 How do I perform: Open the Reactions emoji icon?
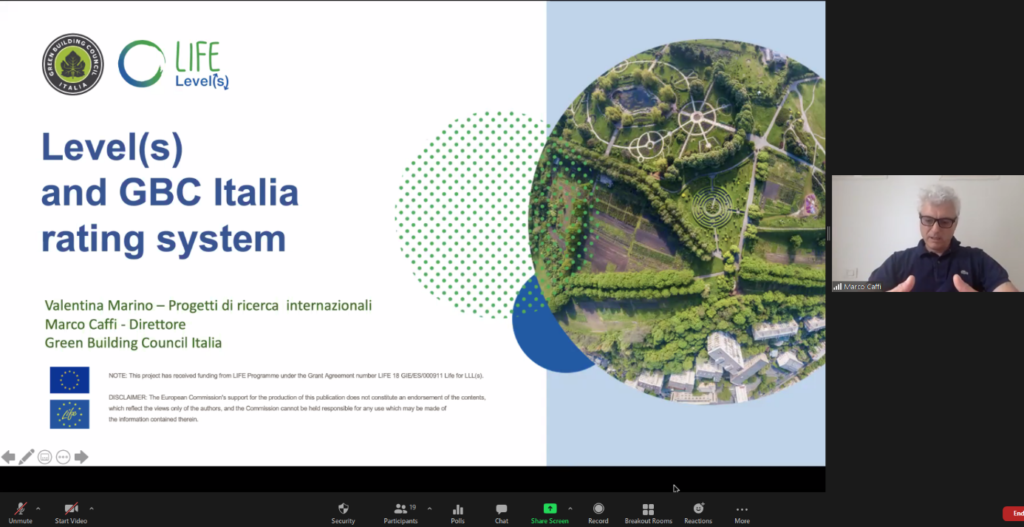point(698,508)
